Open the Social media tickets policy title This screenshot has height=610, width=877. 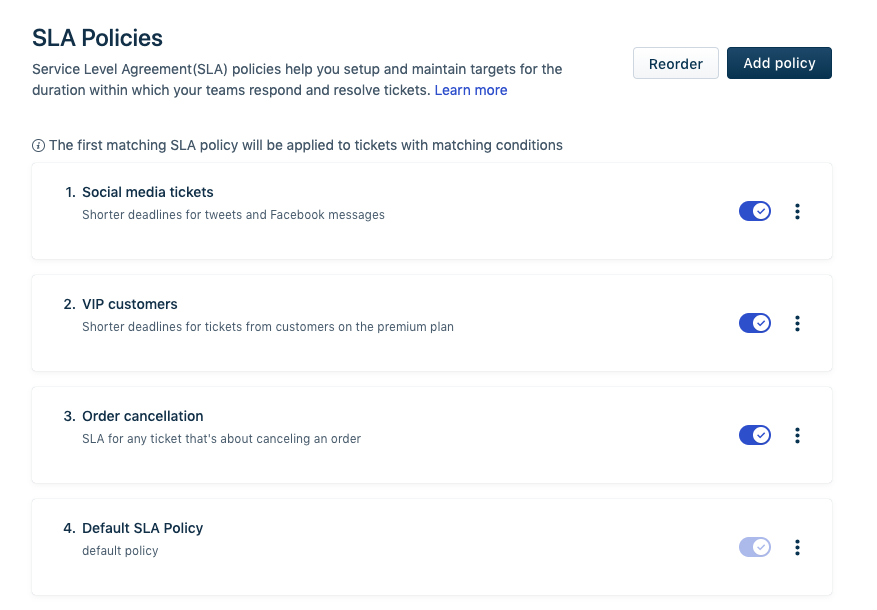click(147, 192)
